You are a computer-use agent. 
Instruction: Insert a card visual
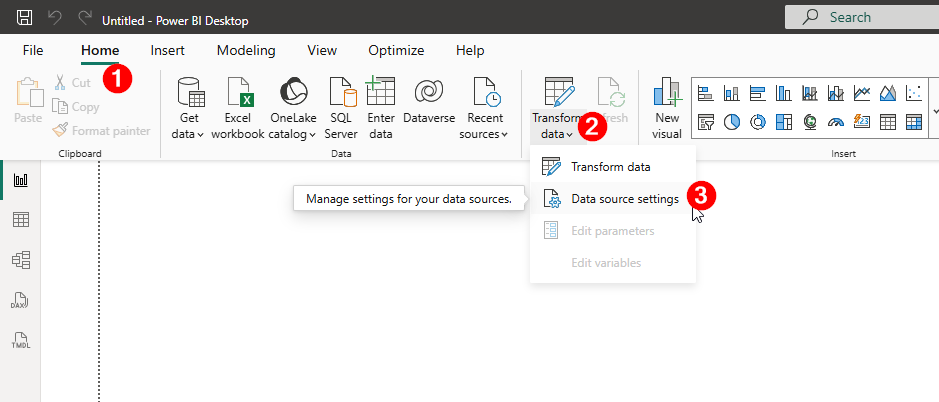[x=862, y=122]
